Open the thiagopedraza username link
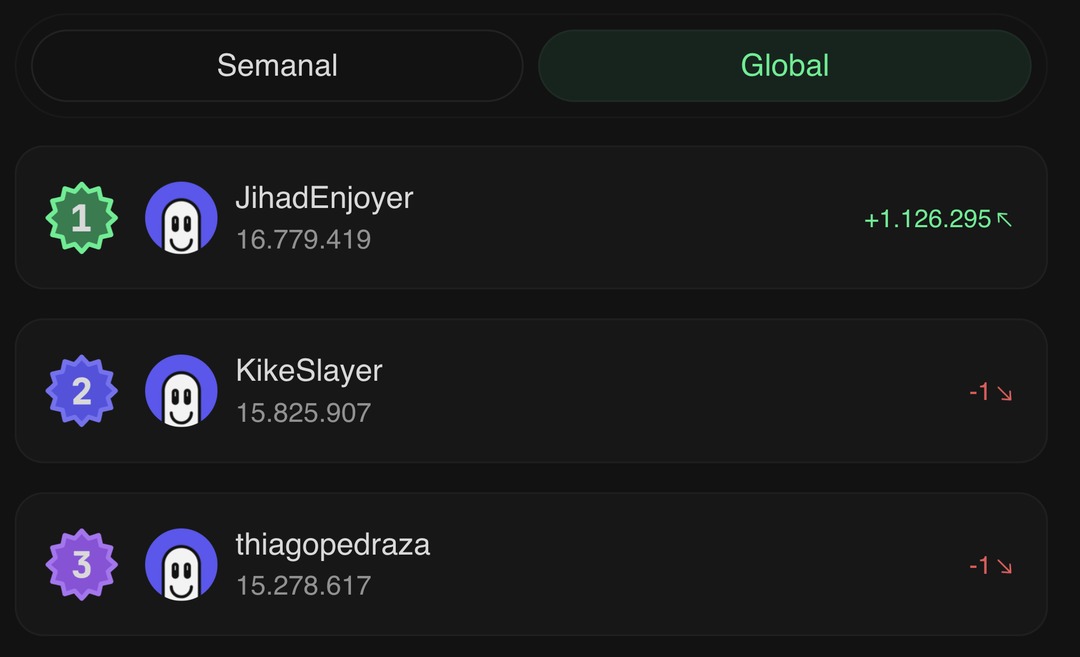Screen dimensions: 1080x657 coord(333,545)
